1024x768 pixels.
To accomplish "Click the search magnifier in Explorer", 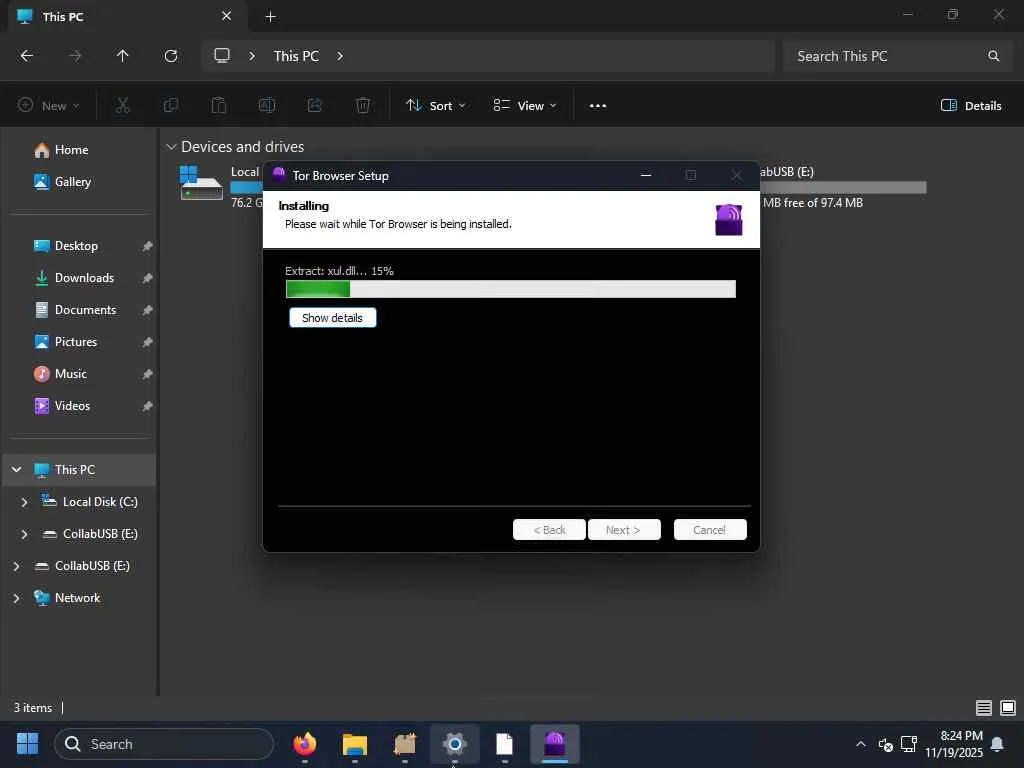I will [993, 56].
